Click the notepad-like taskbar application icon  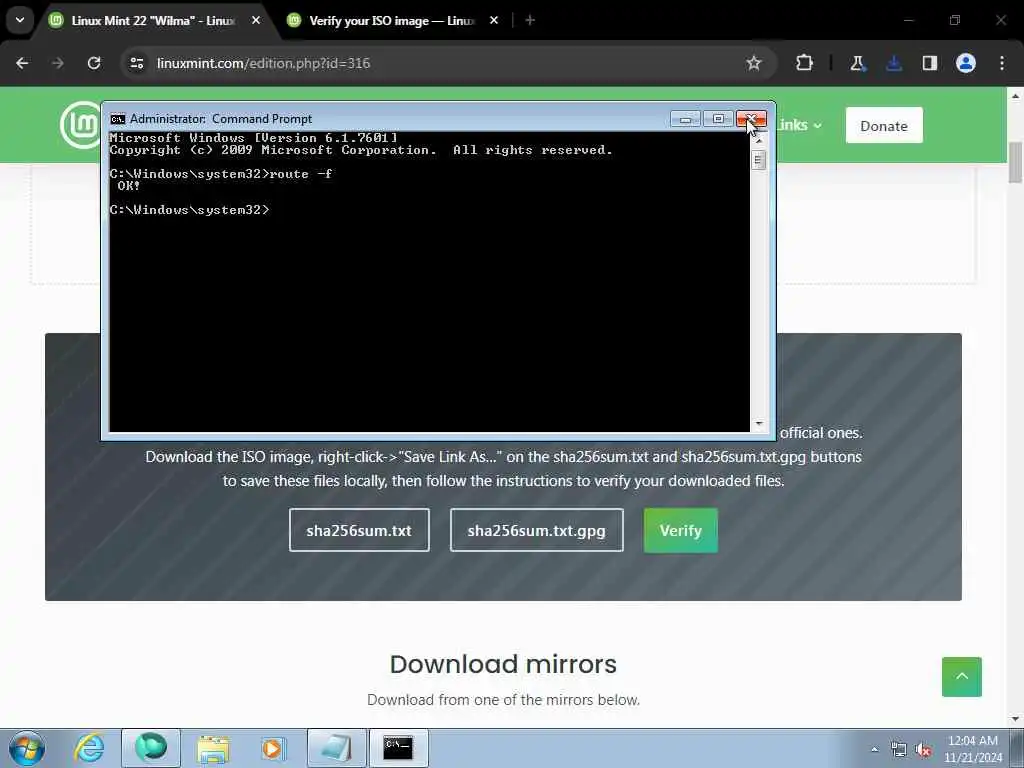(x=336, y=748)
